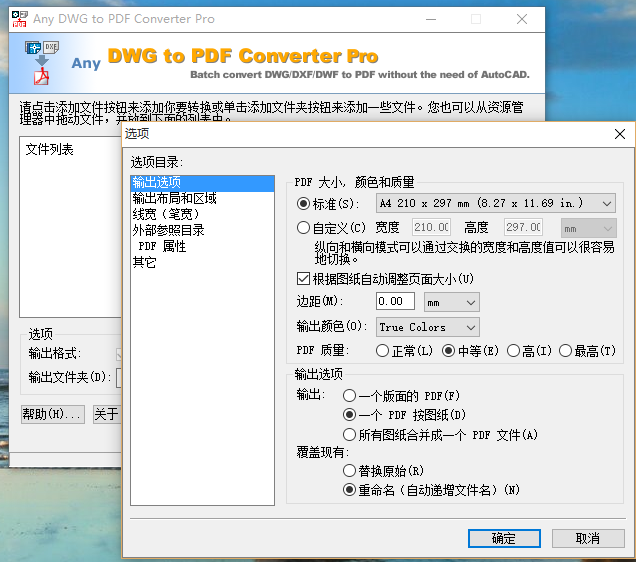
Task: Set PDF quality to 最高(T)
Action: (566, 351)
